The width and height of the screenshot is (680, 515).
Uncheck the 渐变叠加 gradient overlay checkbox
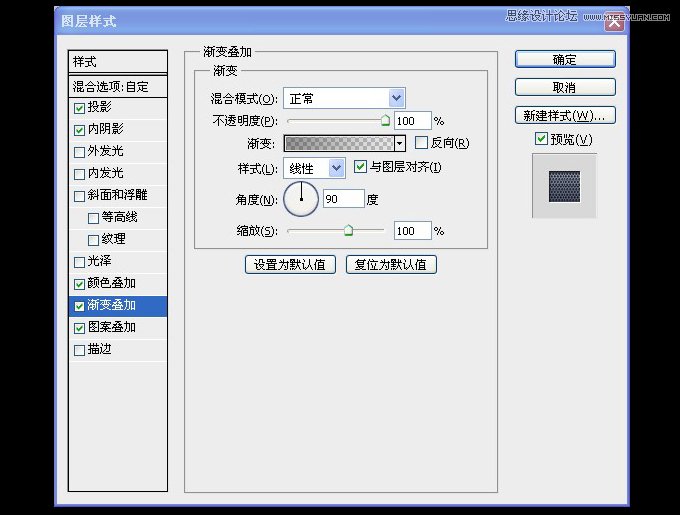79,306
